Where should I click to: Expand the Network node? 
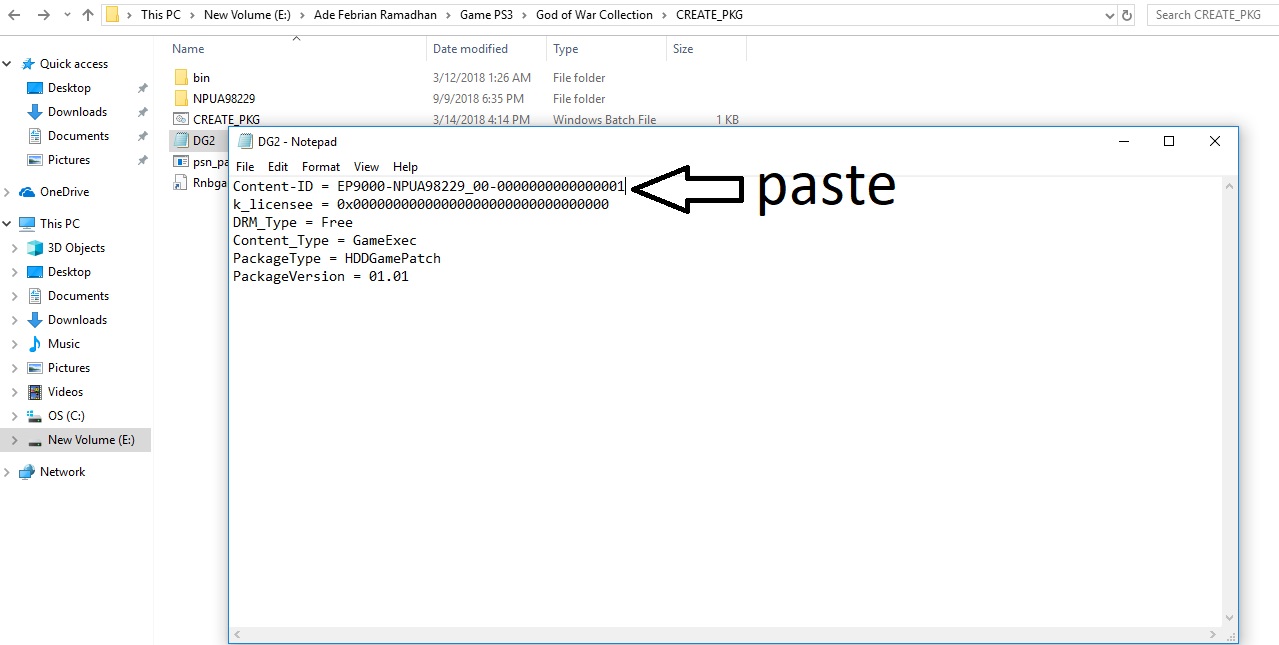[7, 472]
